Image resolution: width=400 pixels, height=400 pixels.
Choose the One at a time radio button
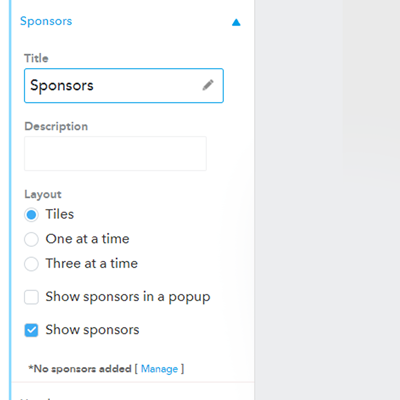(31, 239)
